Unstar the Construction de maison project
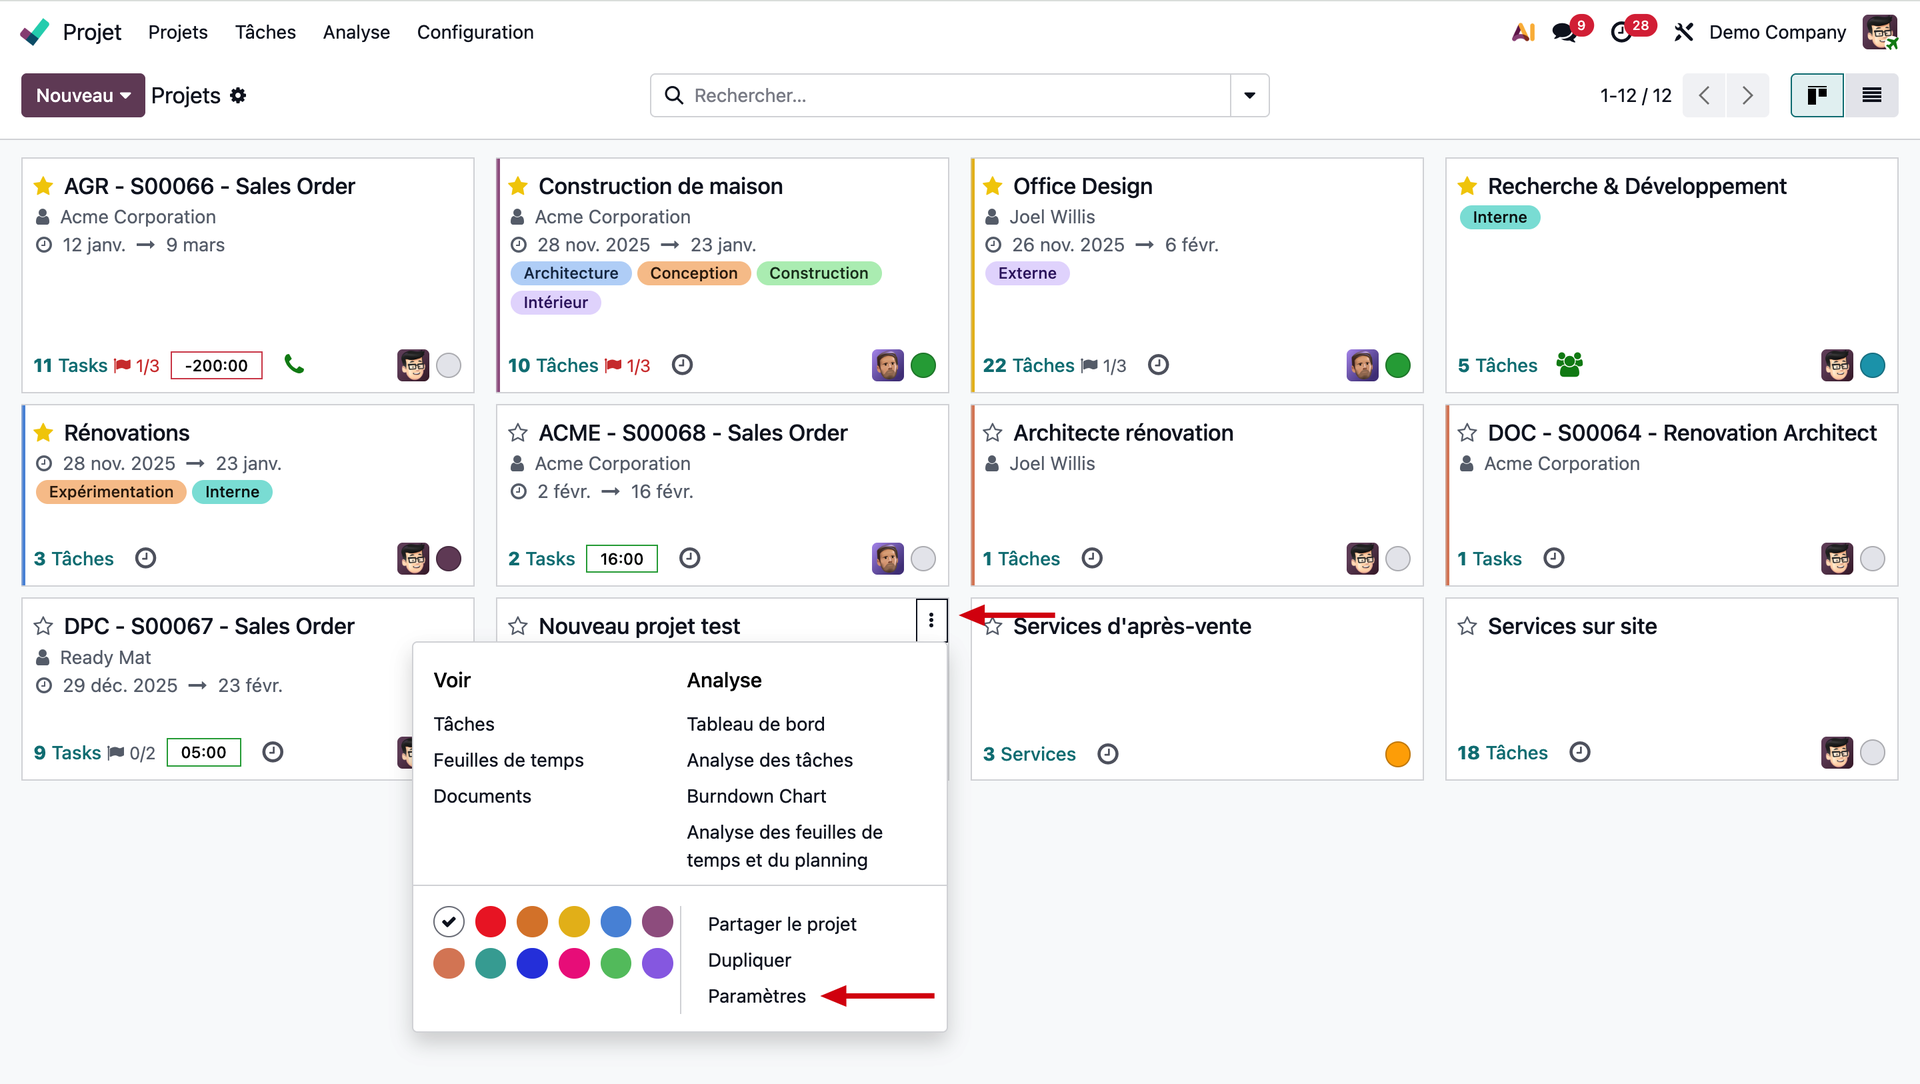 (x=518, y=186)
